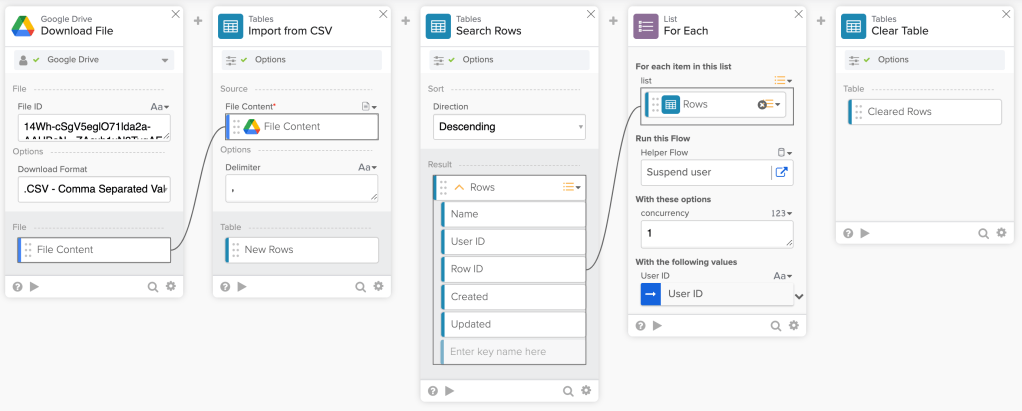1022x411 pixels.
Task: Run the Download File card with play icon
Action: 35,286
